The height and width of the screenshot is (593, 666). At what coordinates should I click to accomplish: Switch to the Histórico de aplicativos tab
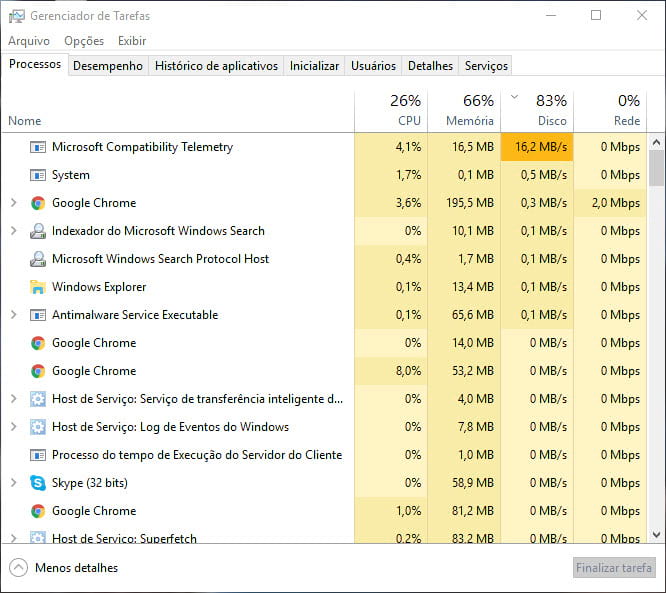tap(216, 66)
